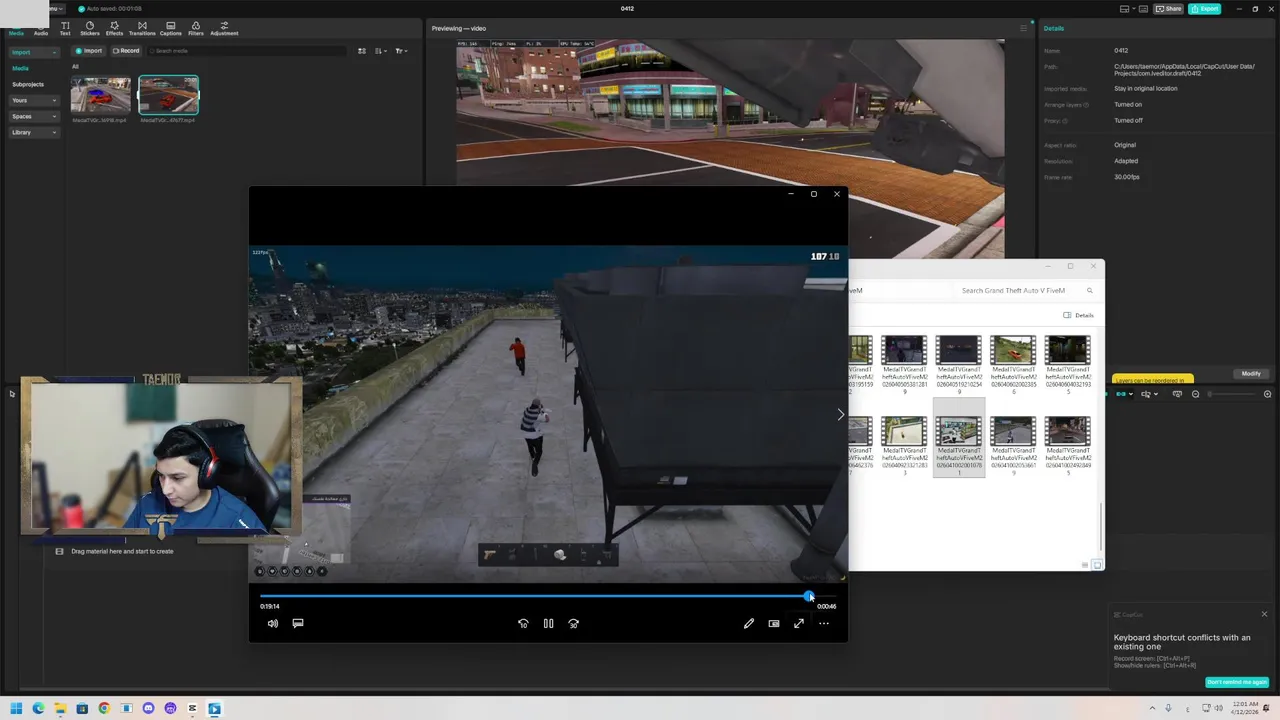The height and width of the screenshot is (720, 1280).
Task: Go to next video with right arrow
Action: pos(840,414)
